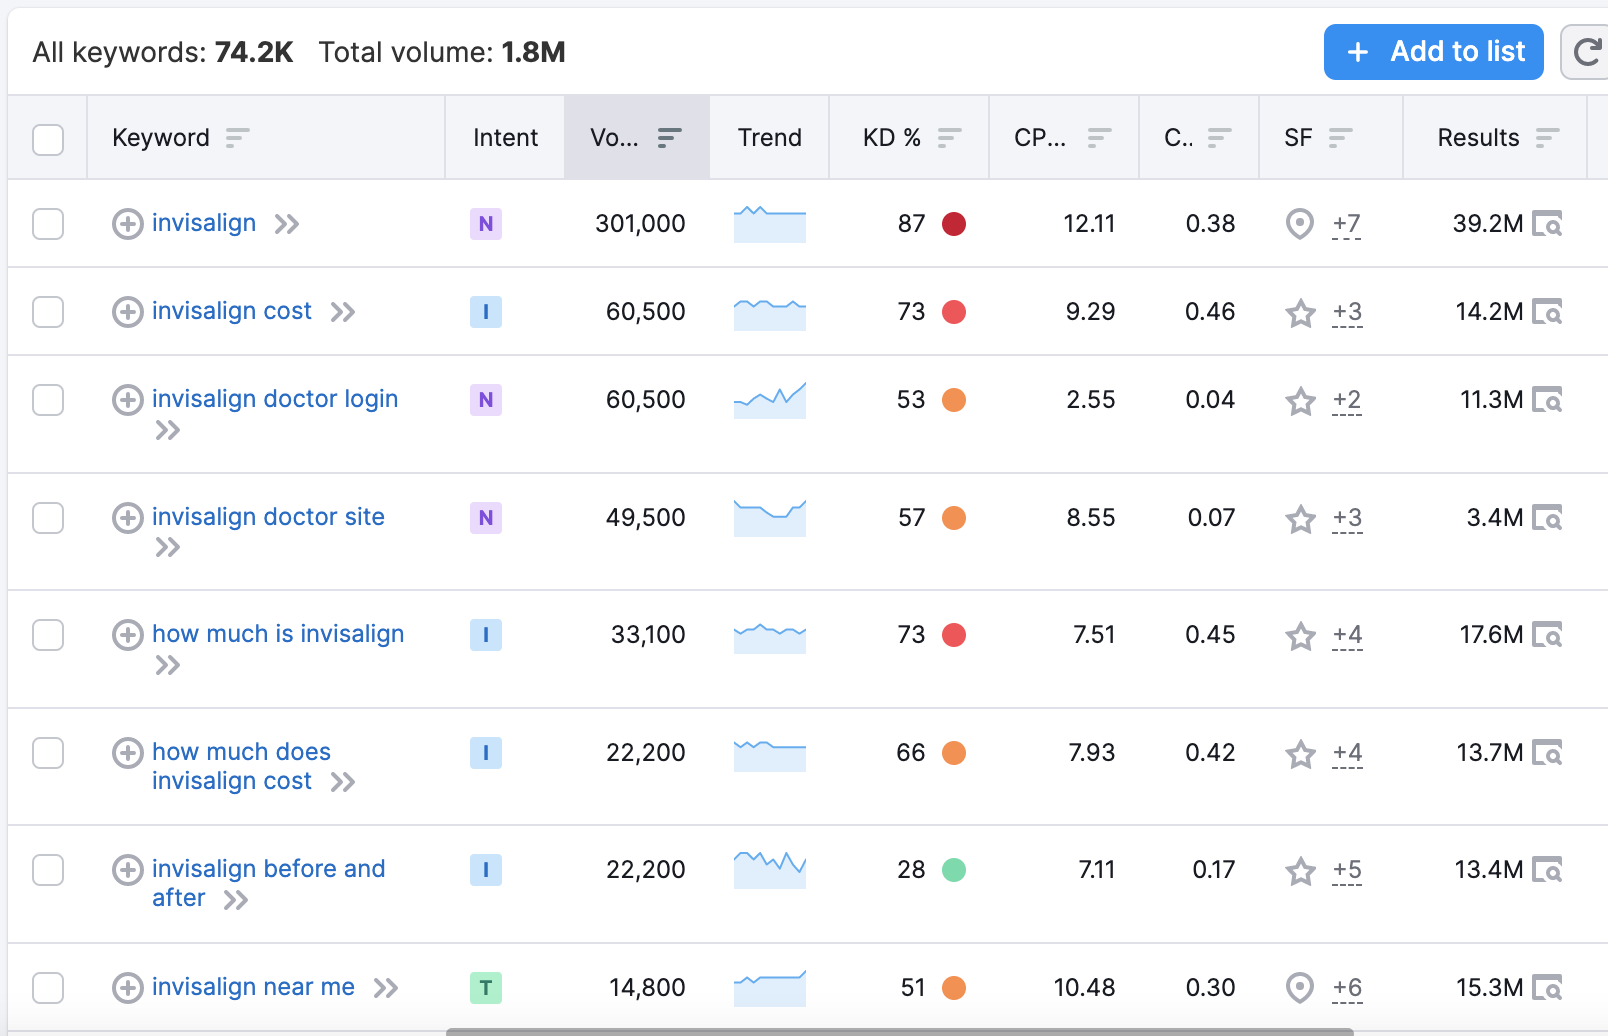This screenshot has width=1608, height=1036.
Task: Expand invisalign doctor site double chevron
Action: (x=168, y=547)
